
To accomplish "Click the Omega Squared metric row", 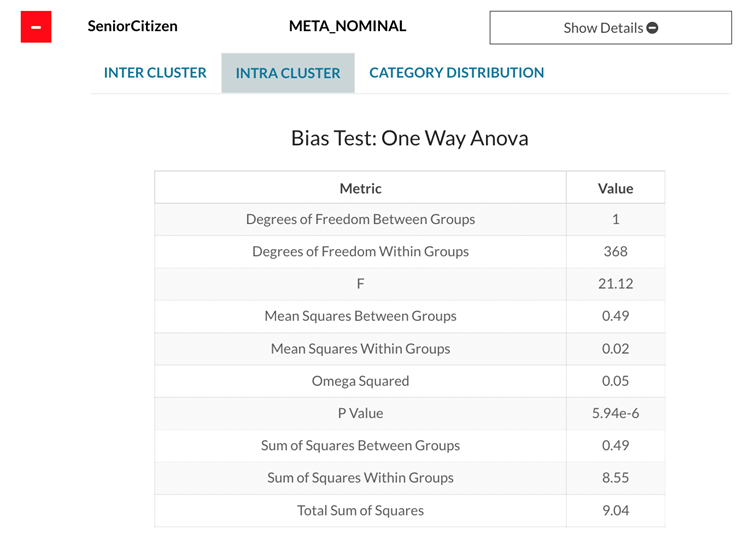I will coord(360,381).
